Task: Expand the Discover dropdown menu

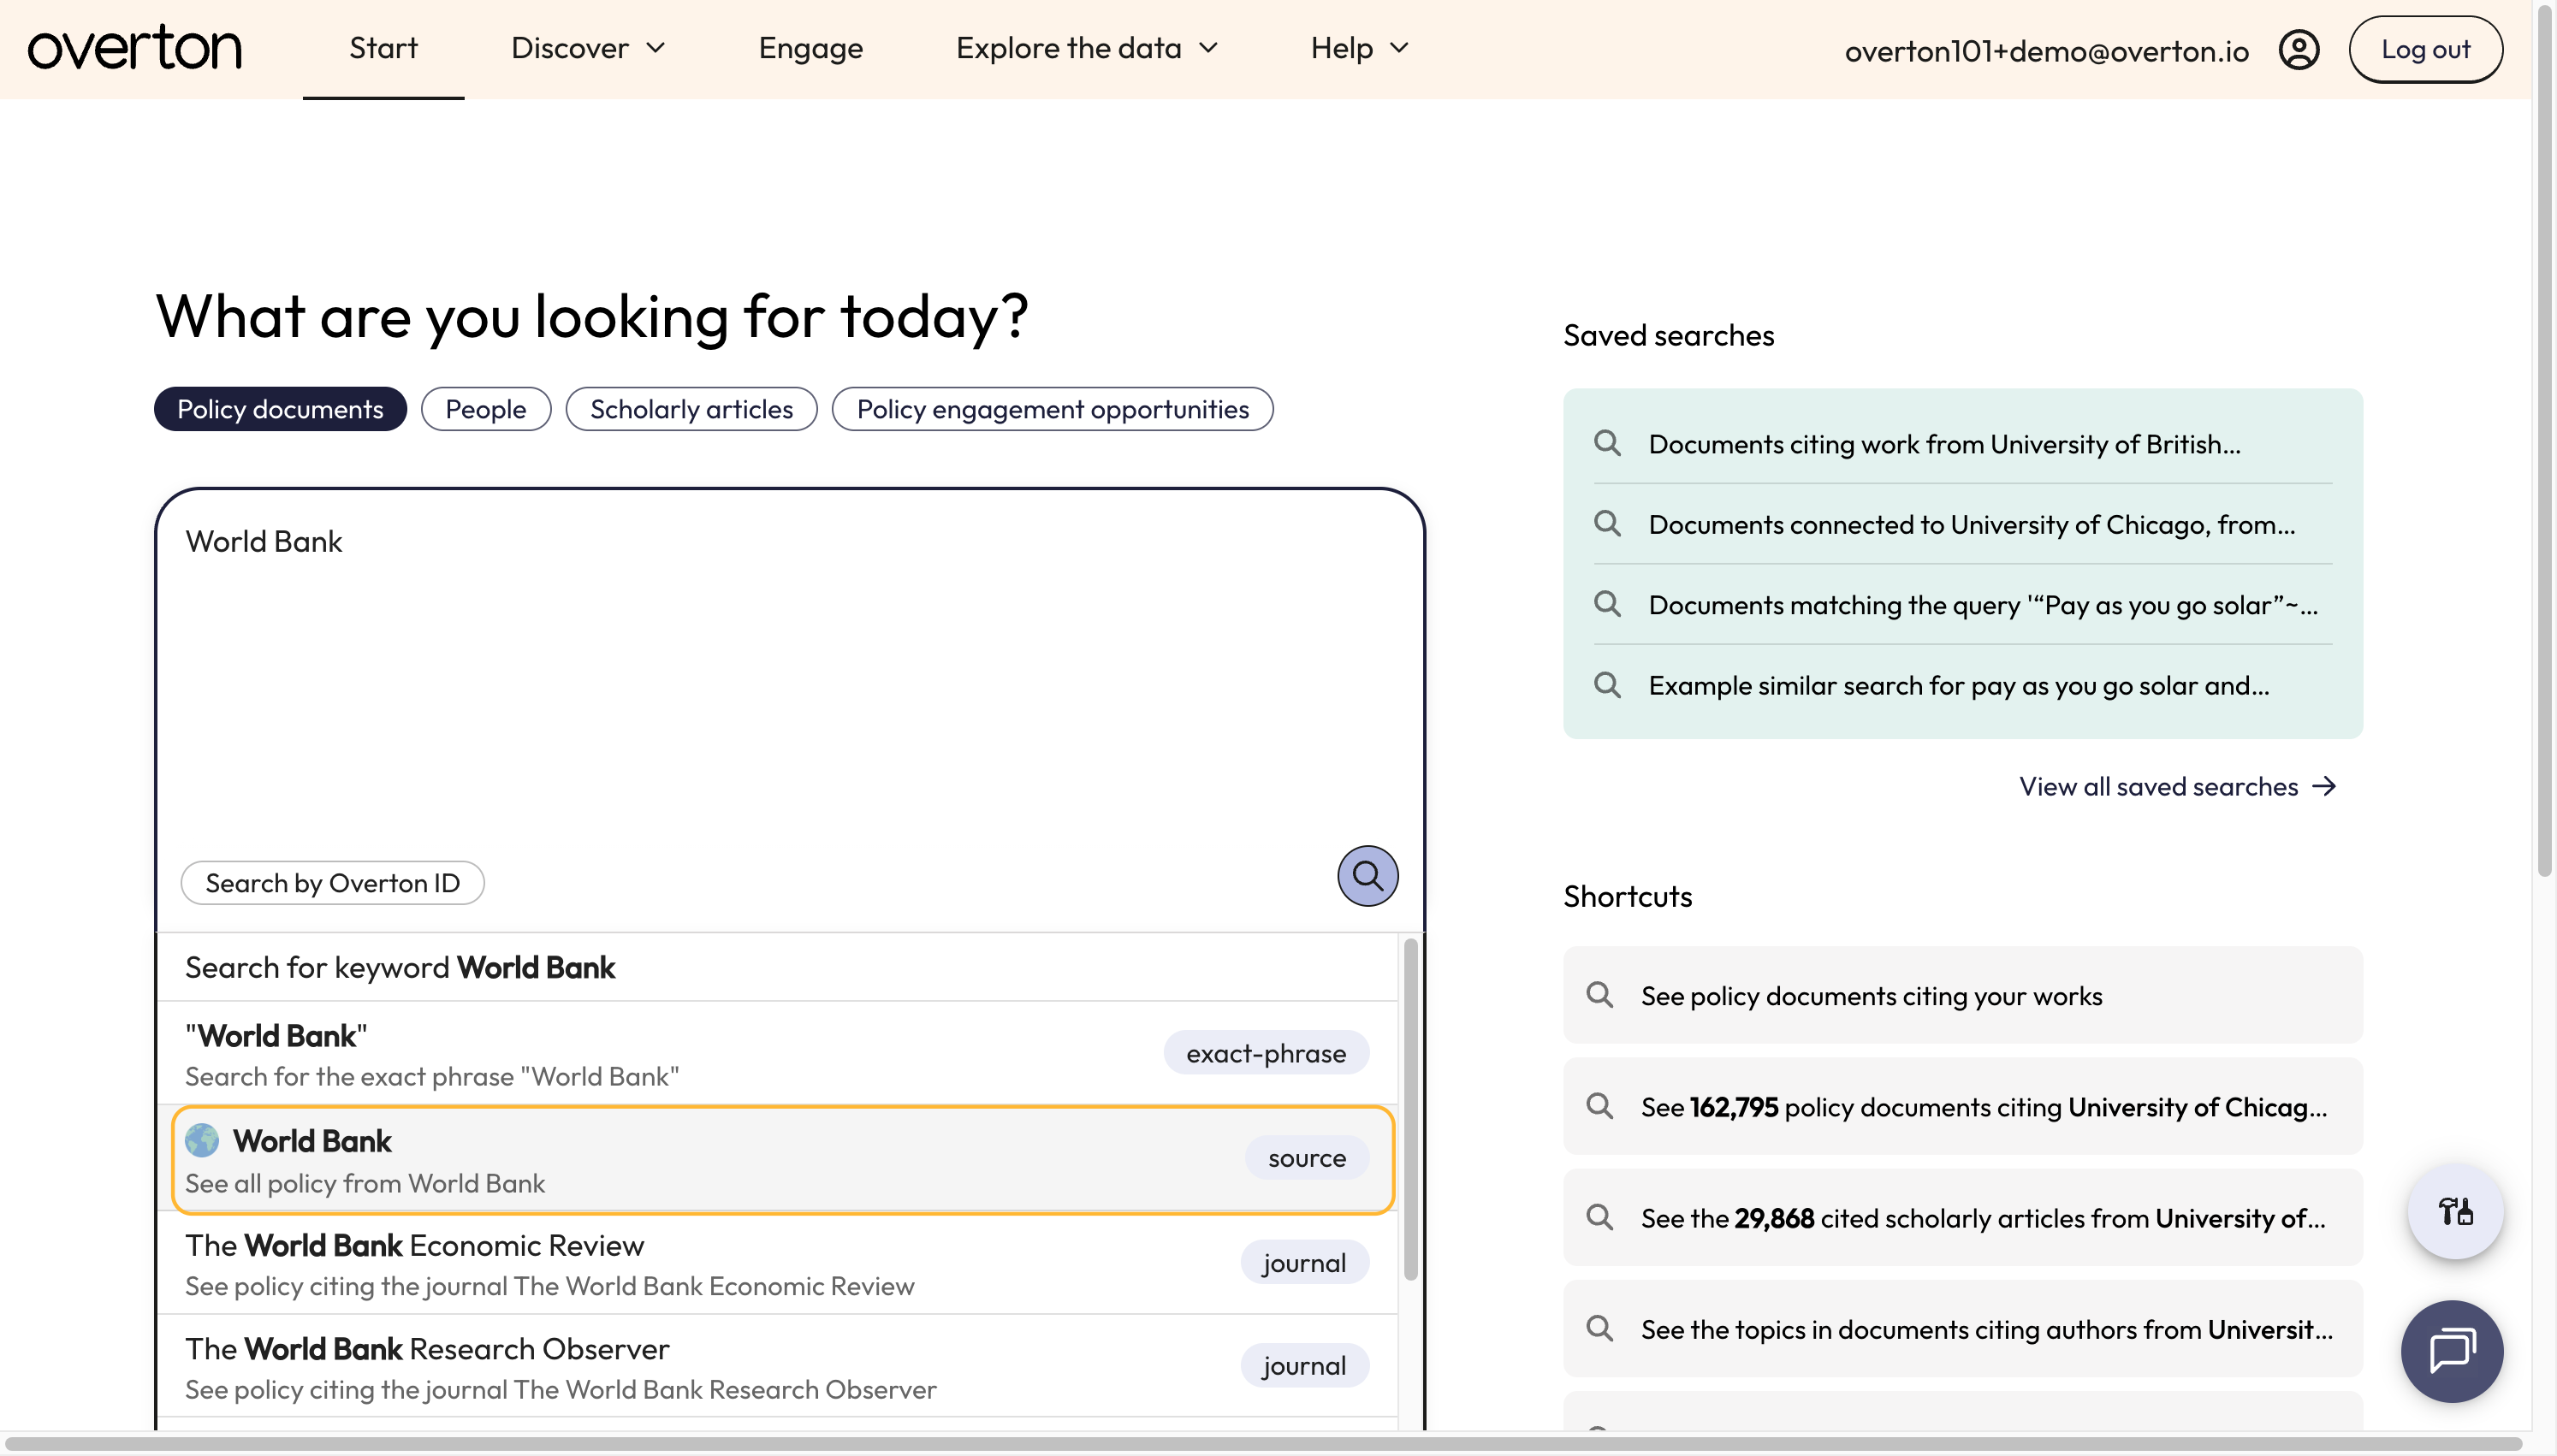Action: point(588,48)
